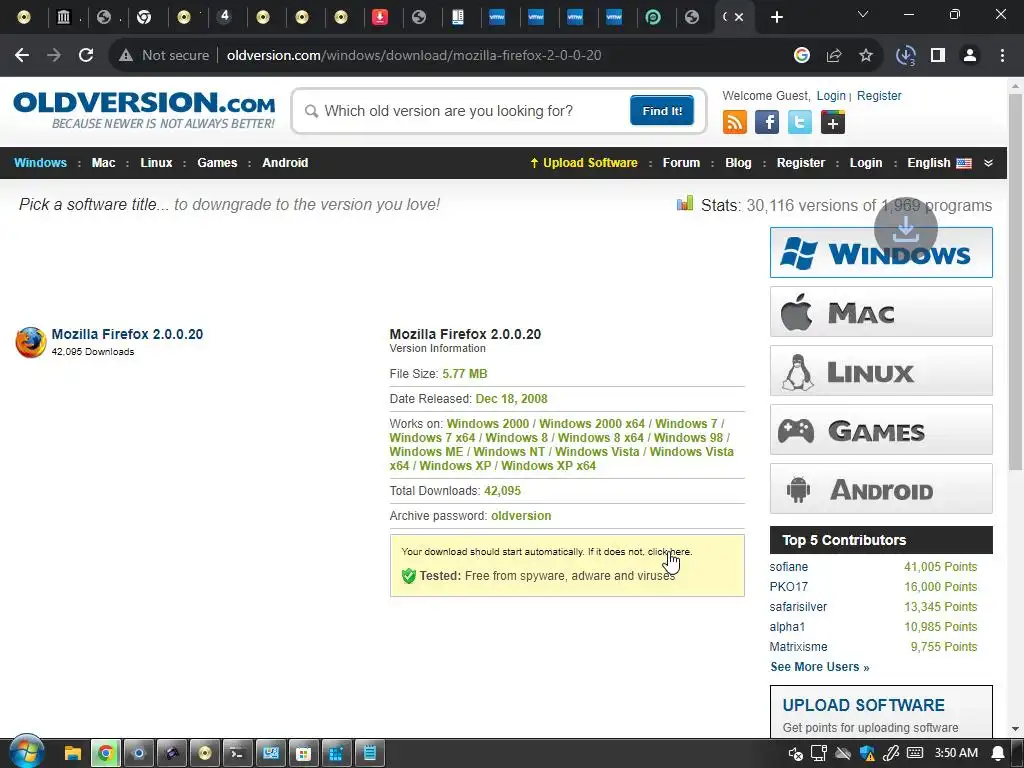The image size is (1024, 768).
Task: Select the Windows navigation menu item
Action: (40, 163)
